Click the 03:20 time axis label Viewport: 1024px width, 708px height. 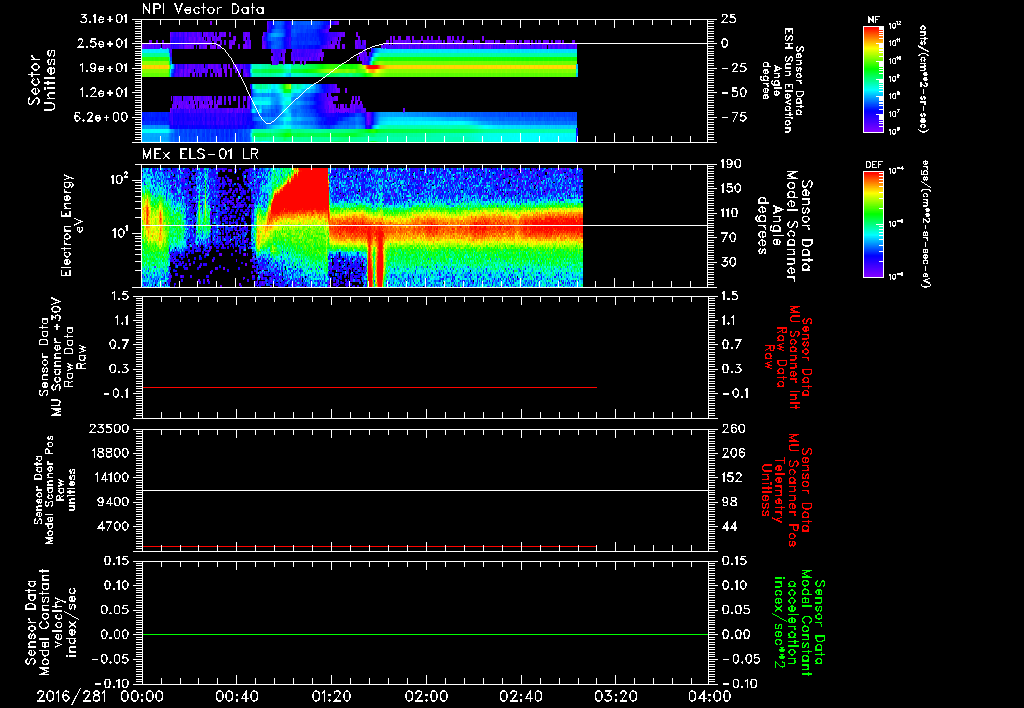click(x=615, y=696)
